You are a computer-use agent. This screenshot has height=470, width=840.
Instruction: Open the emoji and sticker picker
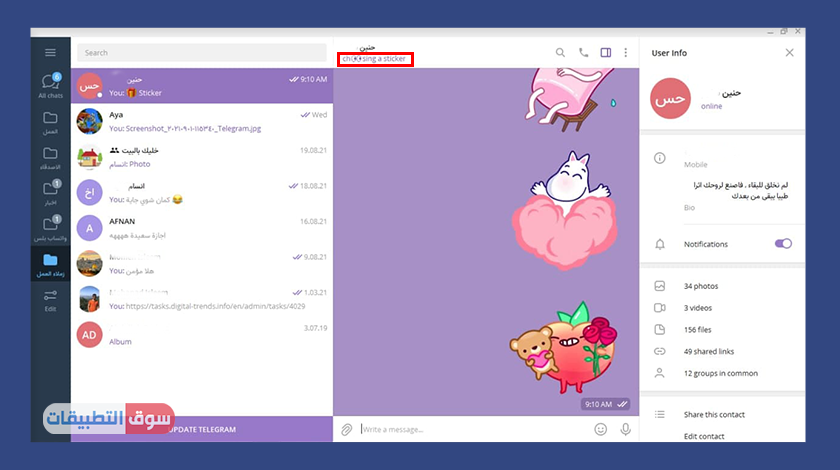(x=601, y=429)
